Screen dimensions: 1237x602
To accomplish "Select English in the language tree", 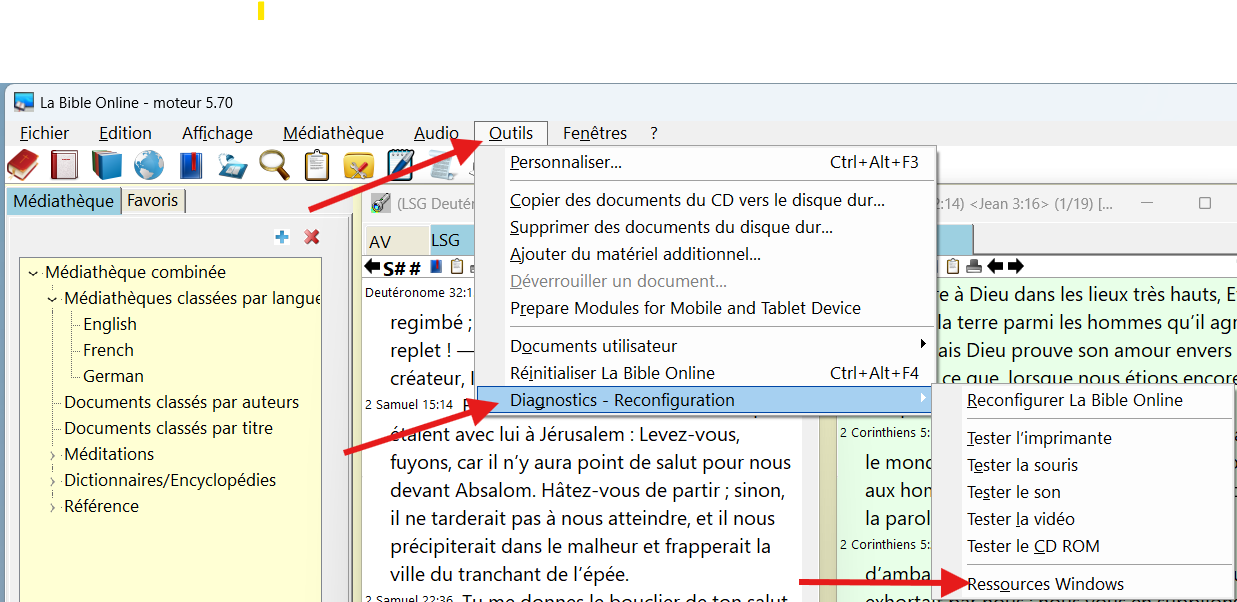I will [x=110, y=324].
